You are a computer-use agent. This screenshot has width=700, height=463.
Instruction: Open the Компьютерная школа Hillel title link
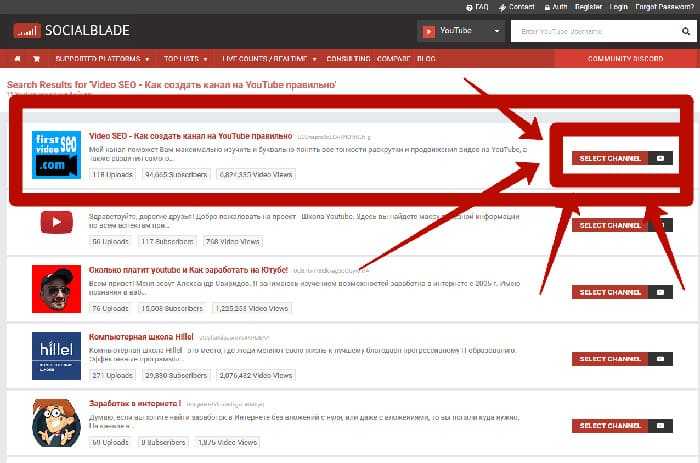tap(141, 337)
